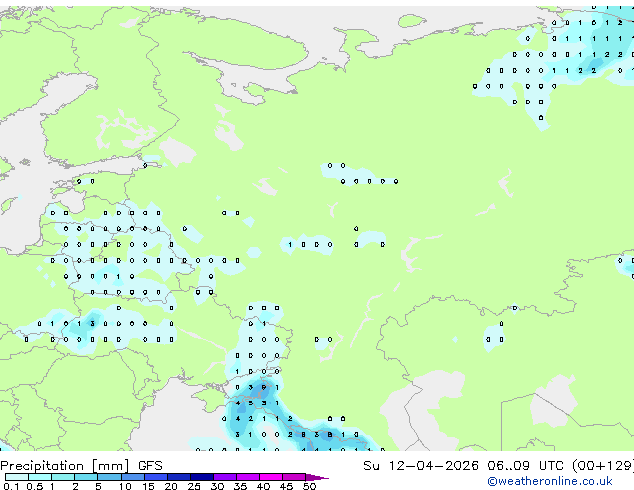Image resolution: width=634 pixels, height=490 pixels.
Task: Click the "Precipitation" legend title word
Action: pos(42,466)
